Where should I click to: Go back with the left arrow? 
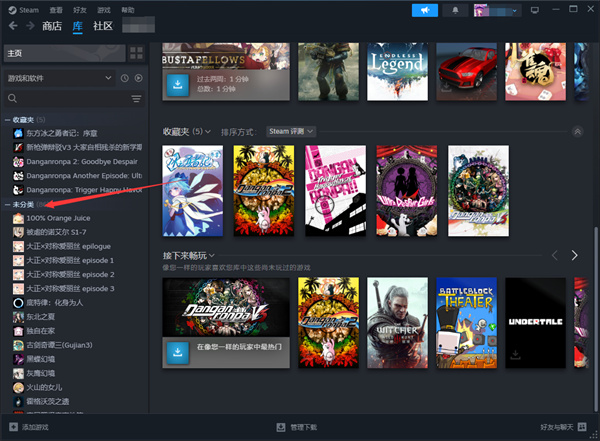point(13,26)
